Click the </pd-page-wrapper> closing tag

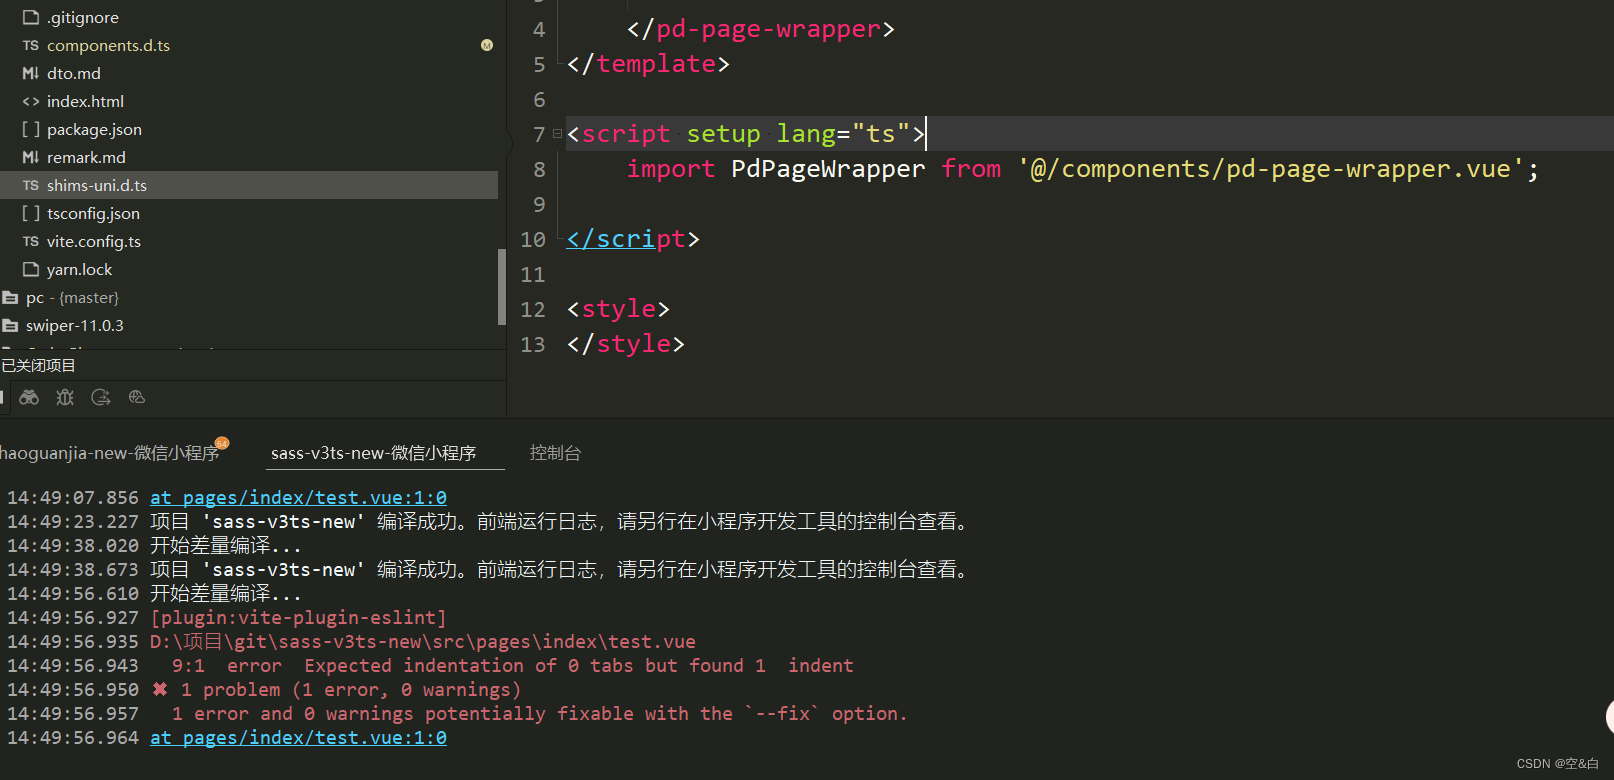761,29
